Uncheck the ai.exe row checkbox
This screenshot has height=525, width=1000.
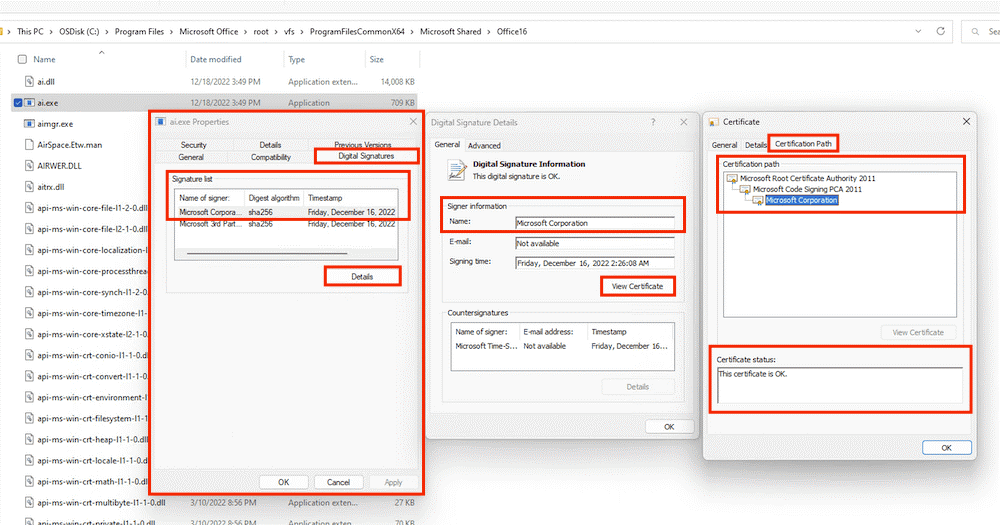18,103
